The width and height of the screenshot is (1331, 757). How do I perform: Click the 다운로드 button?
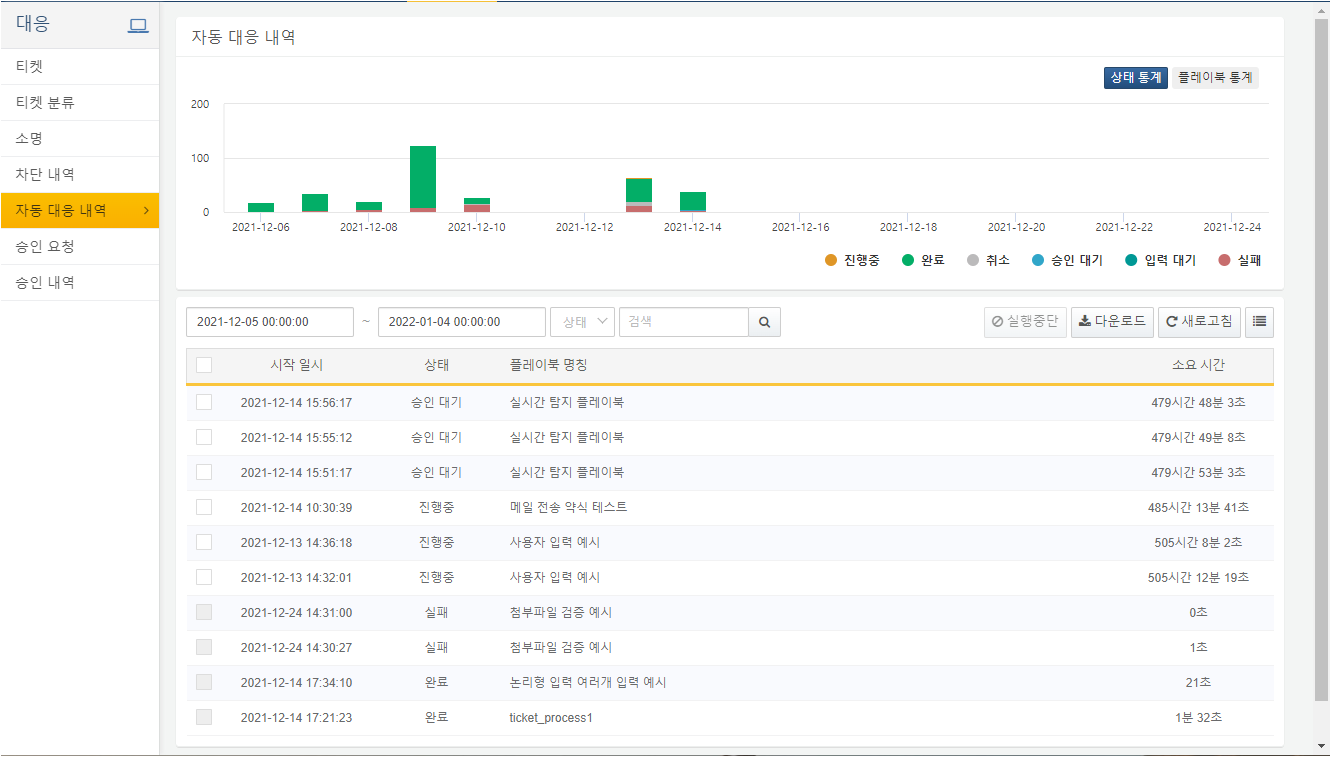pyautogui.click(x=1112, y=322)
